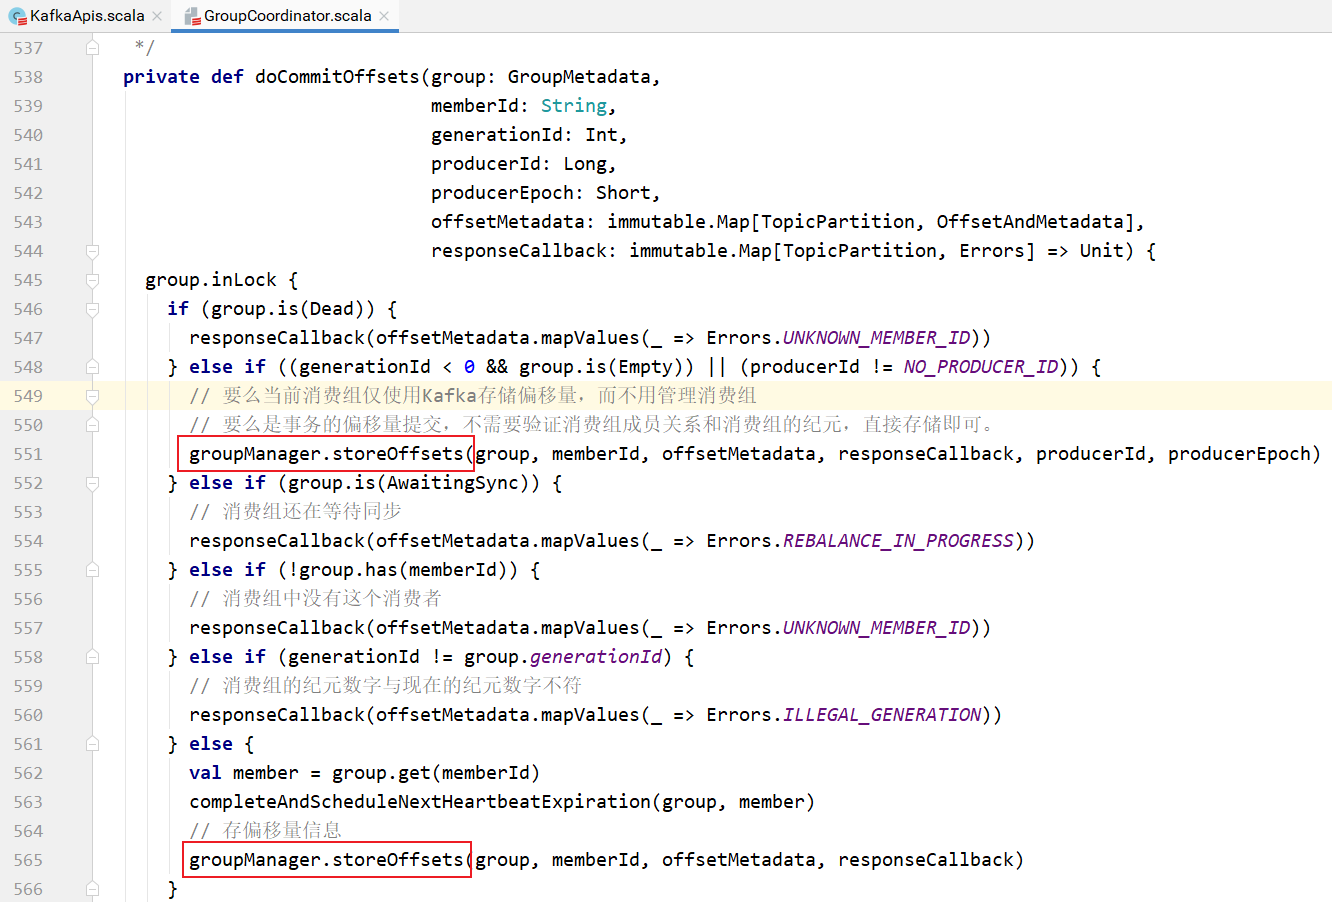This screenshot has width=1332, height=902.
Task: Collapse the final else block at line 561
Action: [x=92, y=744]
